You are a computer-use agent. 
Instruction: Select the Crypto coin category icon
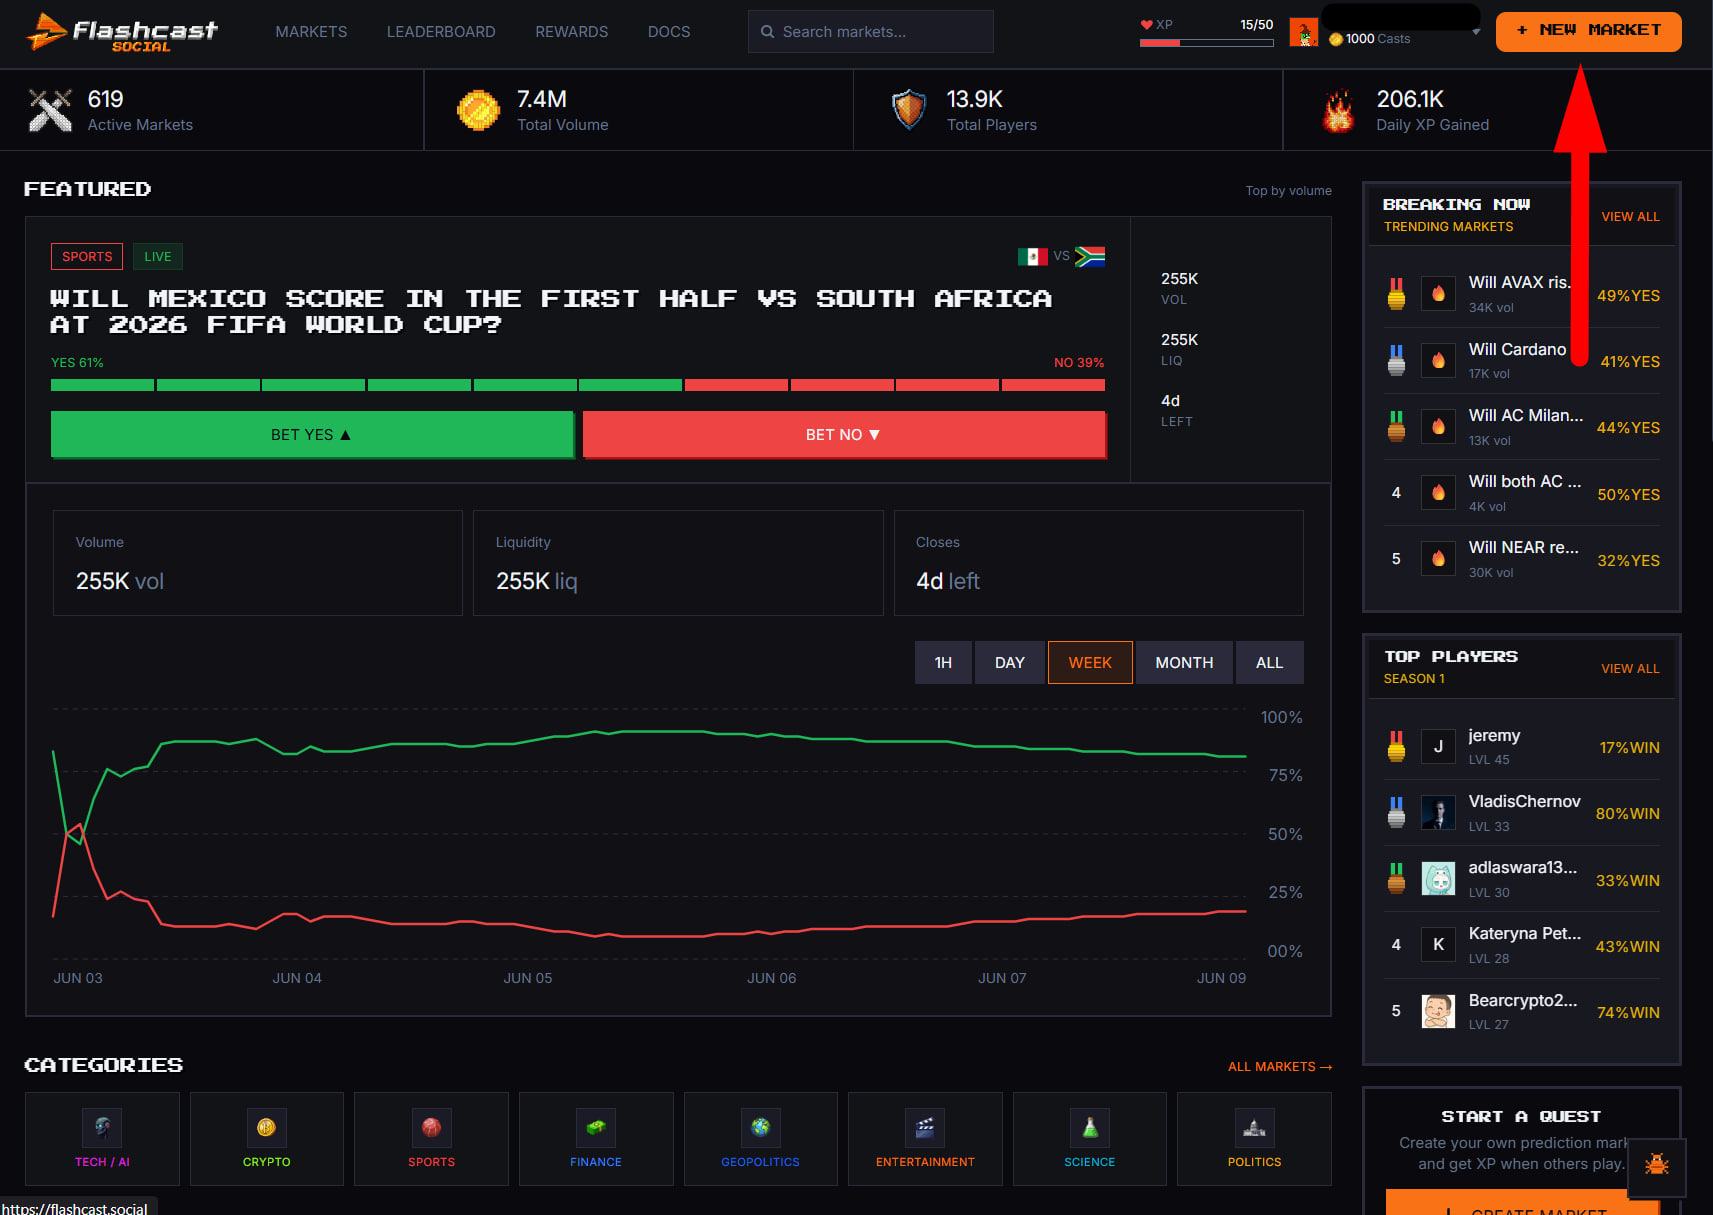click(266, 1127)
